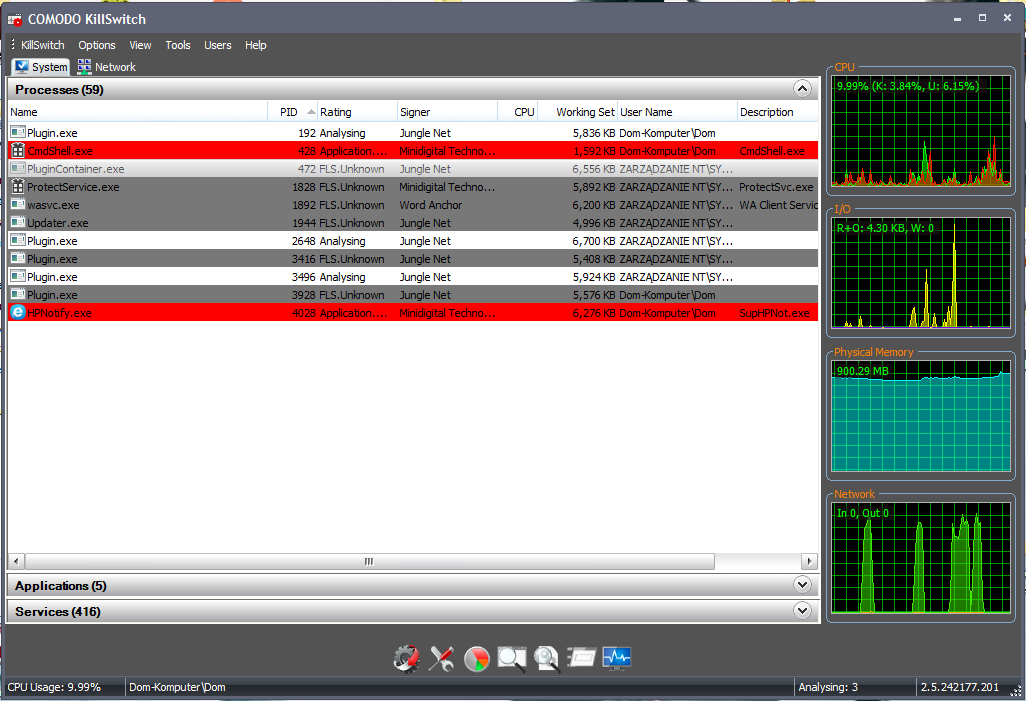
Task: Click the status bar resize grip
Action: tap(1016, 691)
